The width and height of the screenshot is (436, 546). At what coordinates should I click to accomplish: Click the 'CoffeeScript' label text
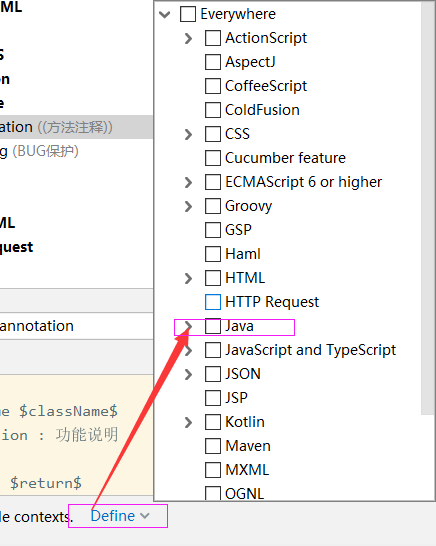coord(266,86)
